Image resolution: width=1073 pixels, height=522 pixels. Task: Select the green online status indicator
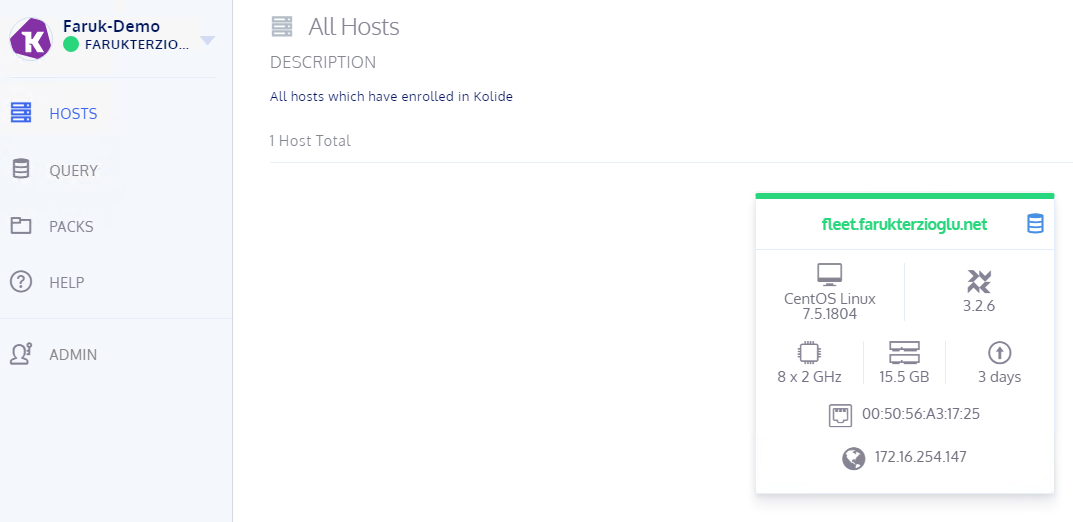click(x=70, y=44)
